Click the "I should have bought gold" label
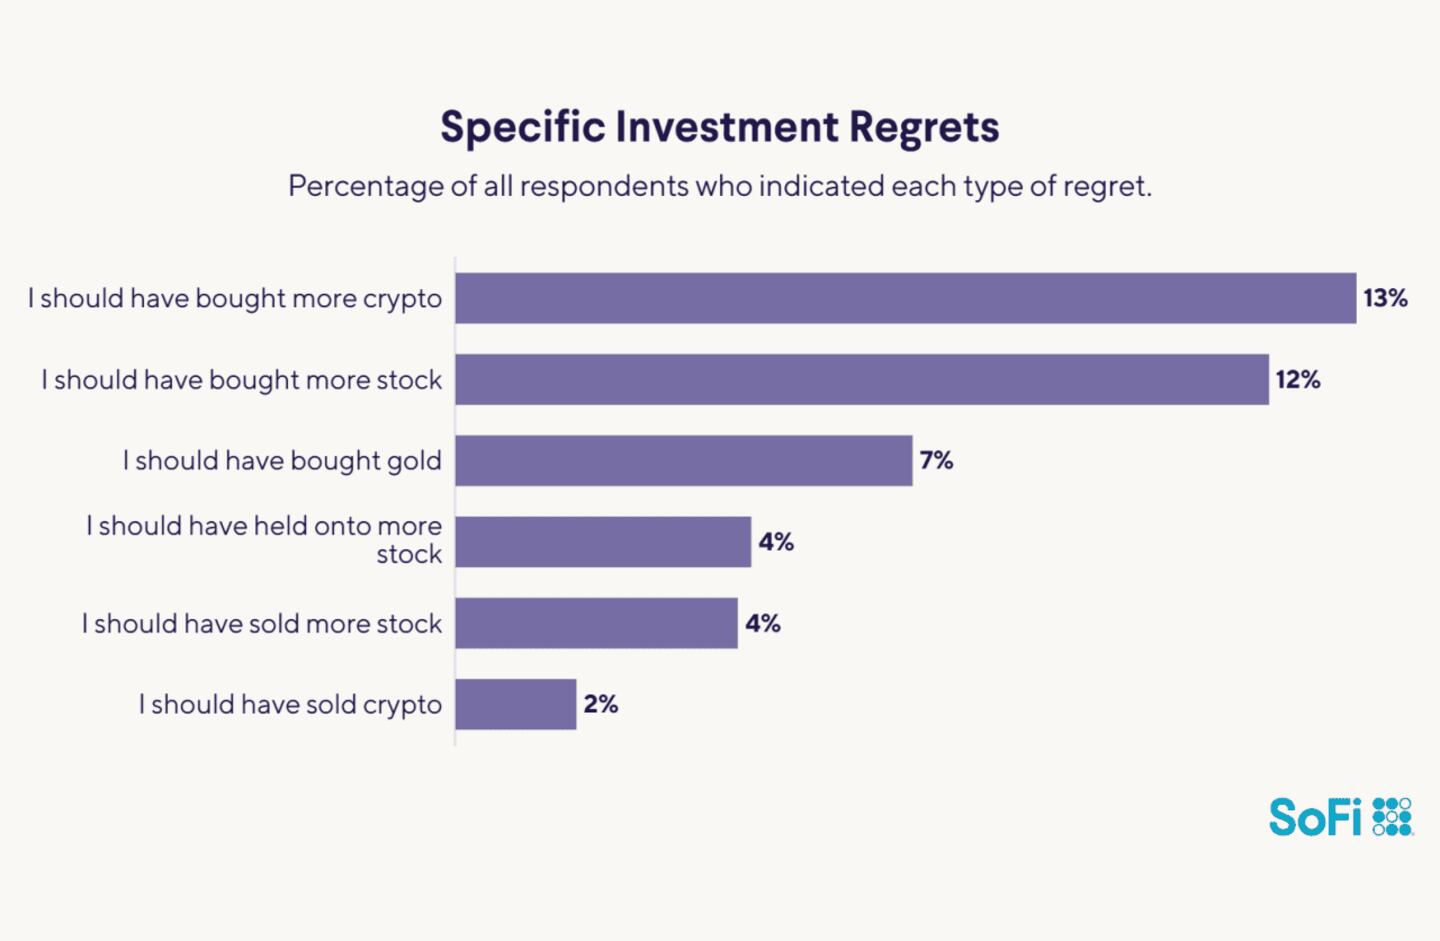Viewport: 1440px width, 941px height. pos(282,460)
